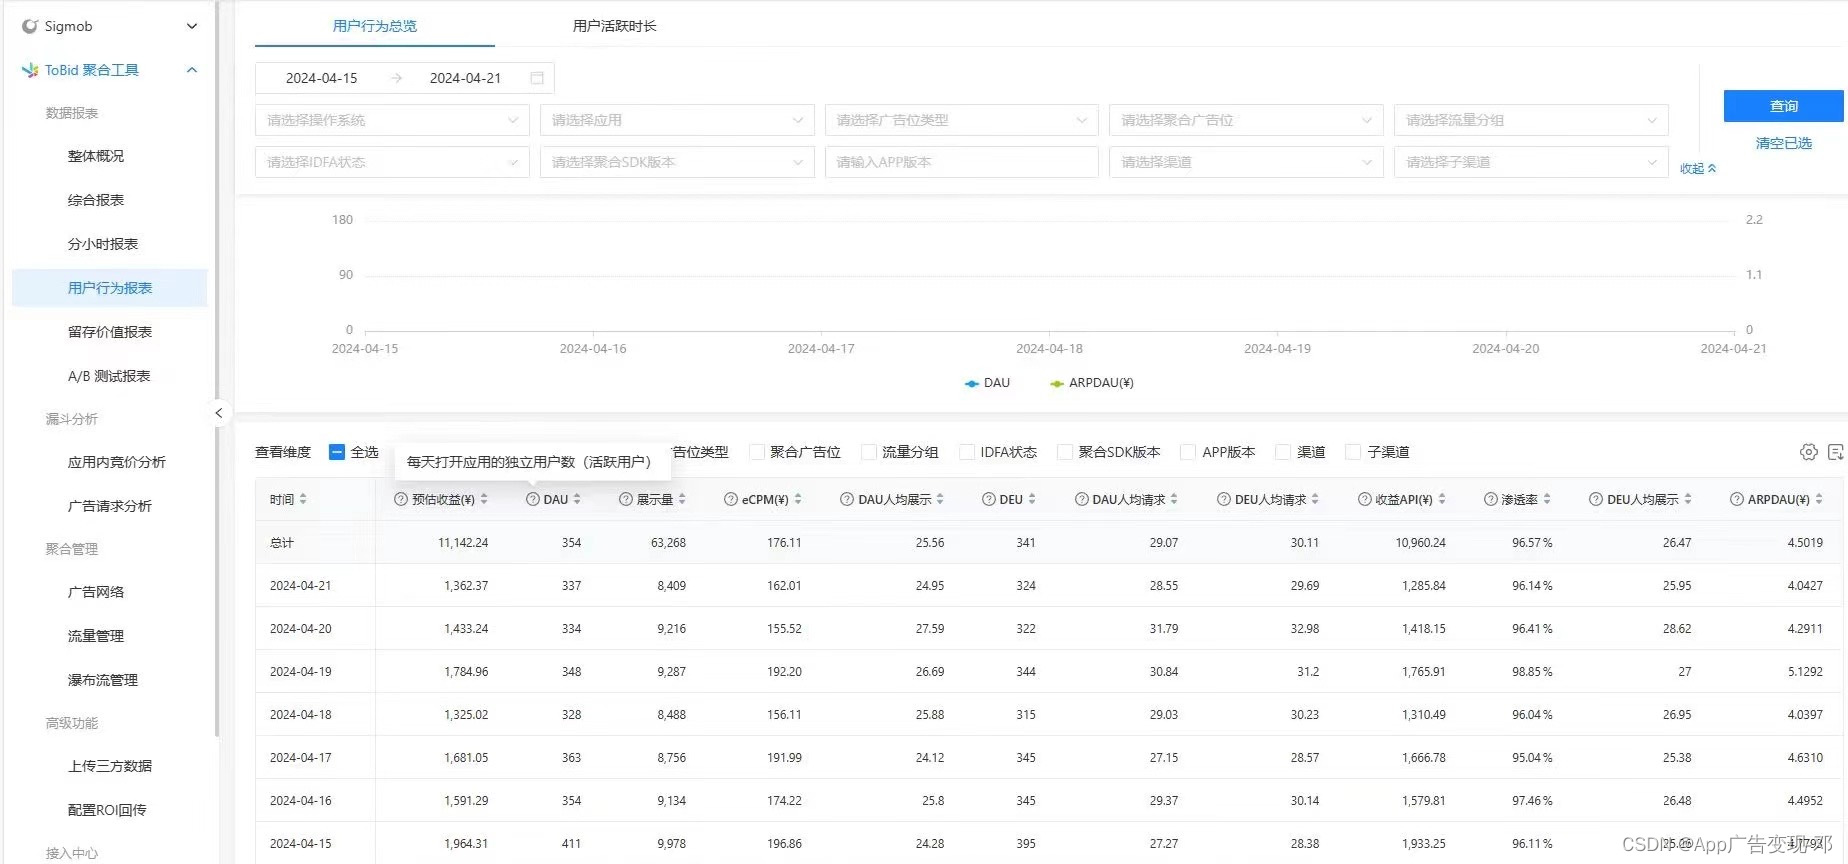Open the 请选择聚合SDK版本 dropdown

[677, 162]
